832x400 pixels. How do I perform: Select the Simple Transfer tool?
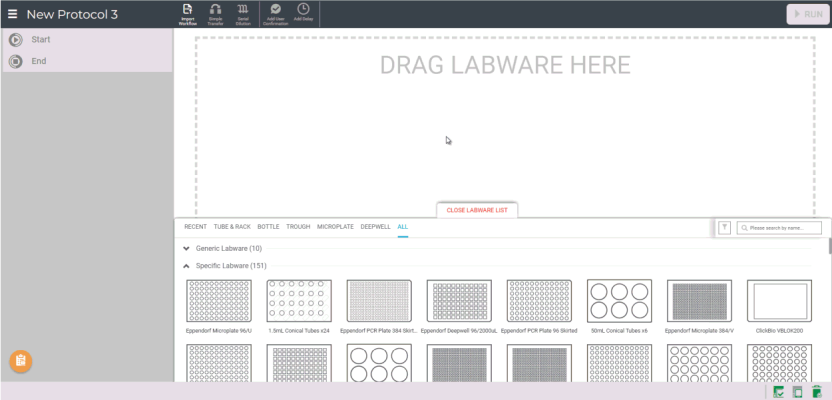pos(215,14)
